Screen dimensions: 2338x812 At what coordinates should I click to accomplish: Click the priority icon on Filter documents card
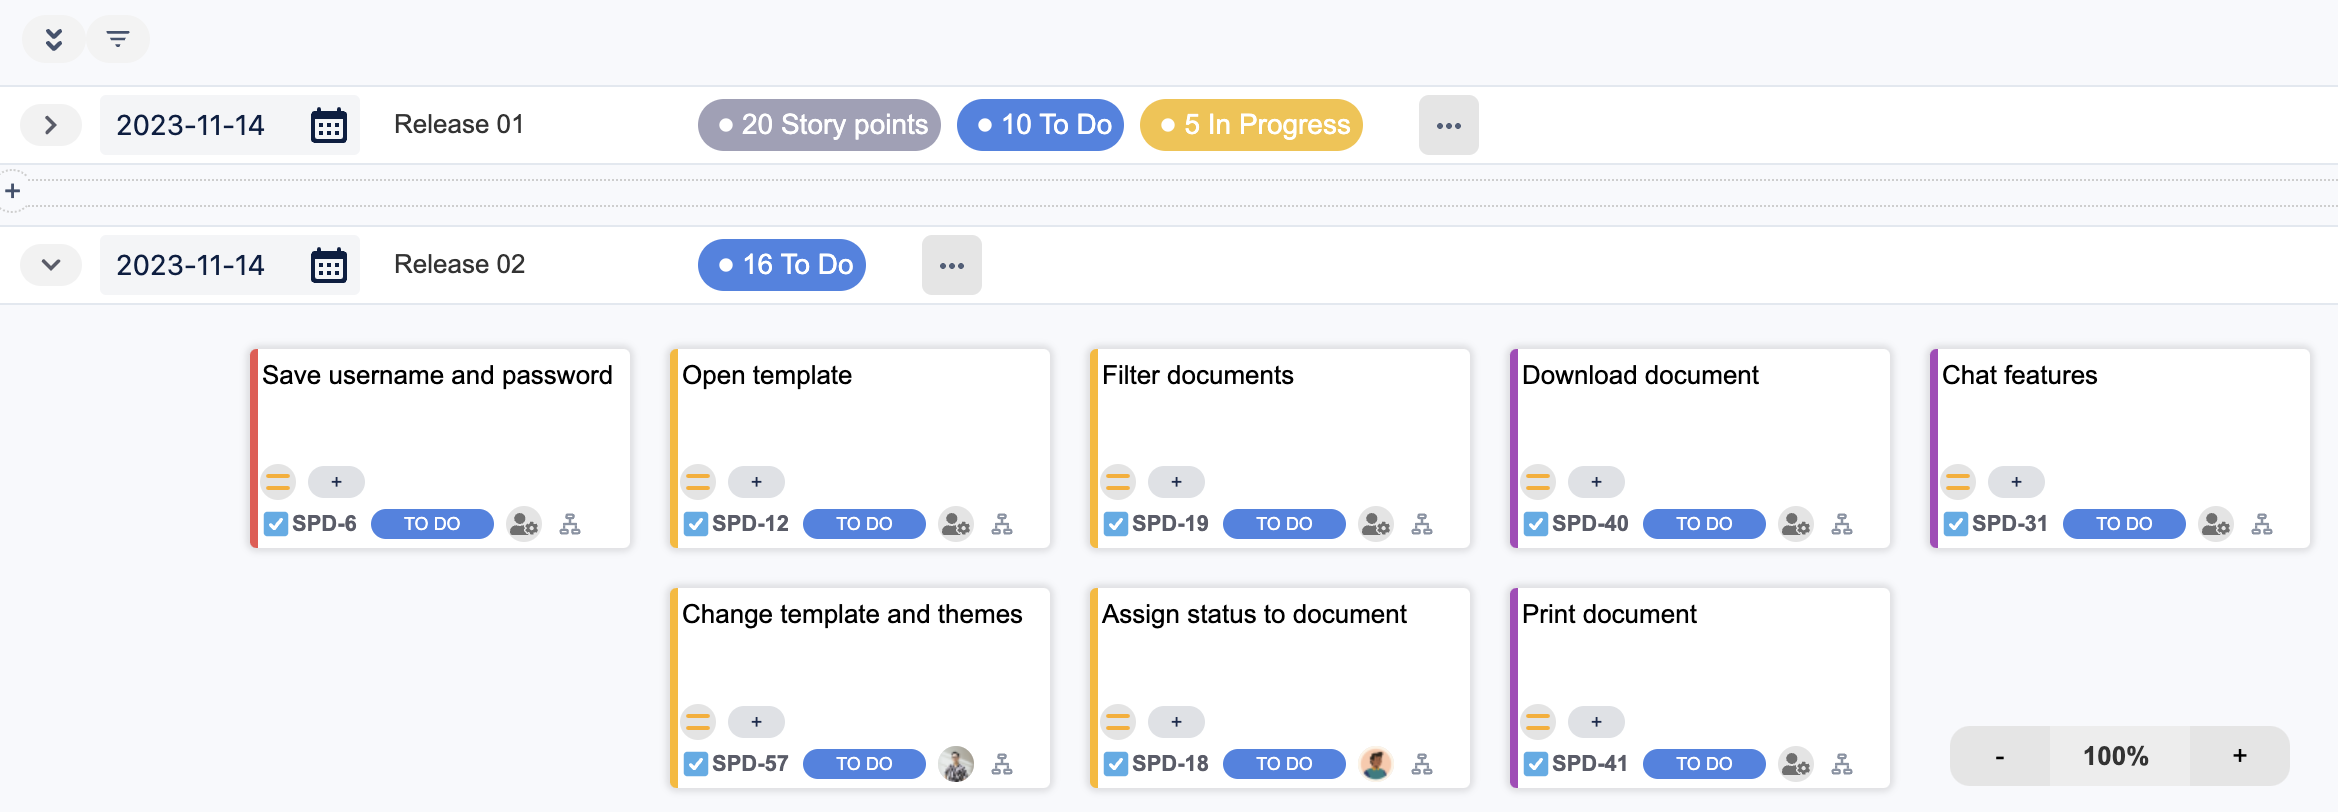point(1118,482)
